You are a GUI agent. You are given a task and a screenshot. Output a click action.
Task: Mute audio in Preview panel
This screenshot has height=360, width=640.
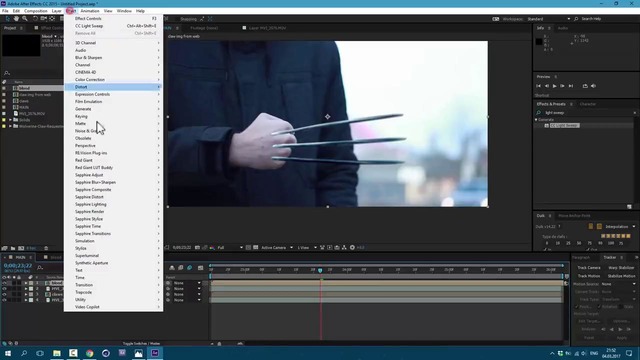tap(593, 86)
